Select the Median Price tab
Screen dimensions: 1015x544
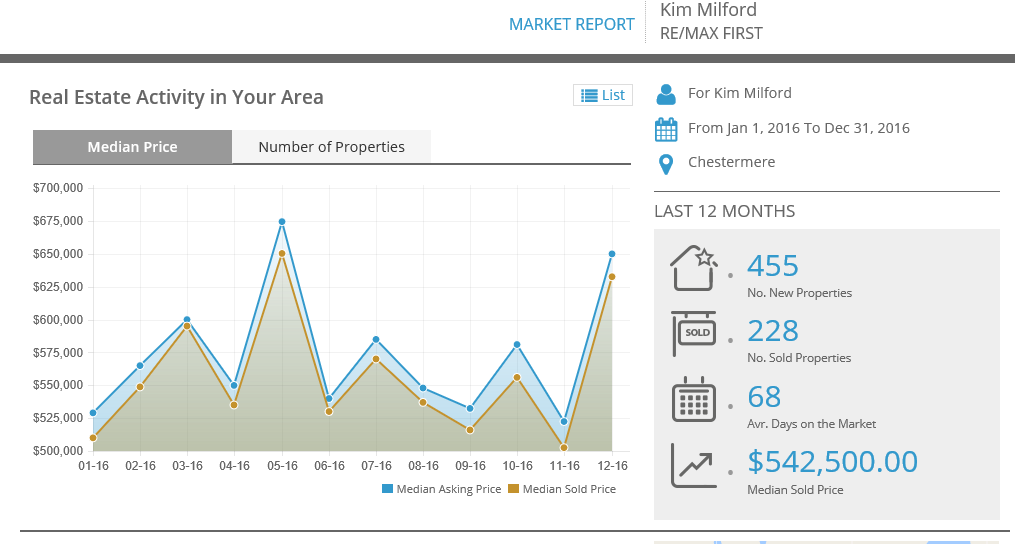point(132,147)
